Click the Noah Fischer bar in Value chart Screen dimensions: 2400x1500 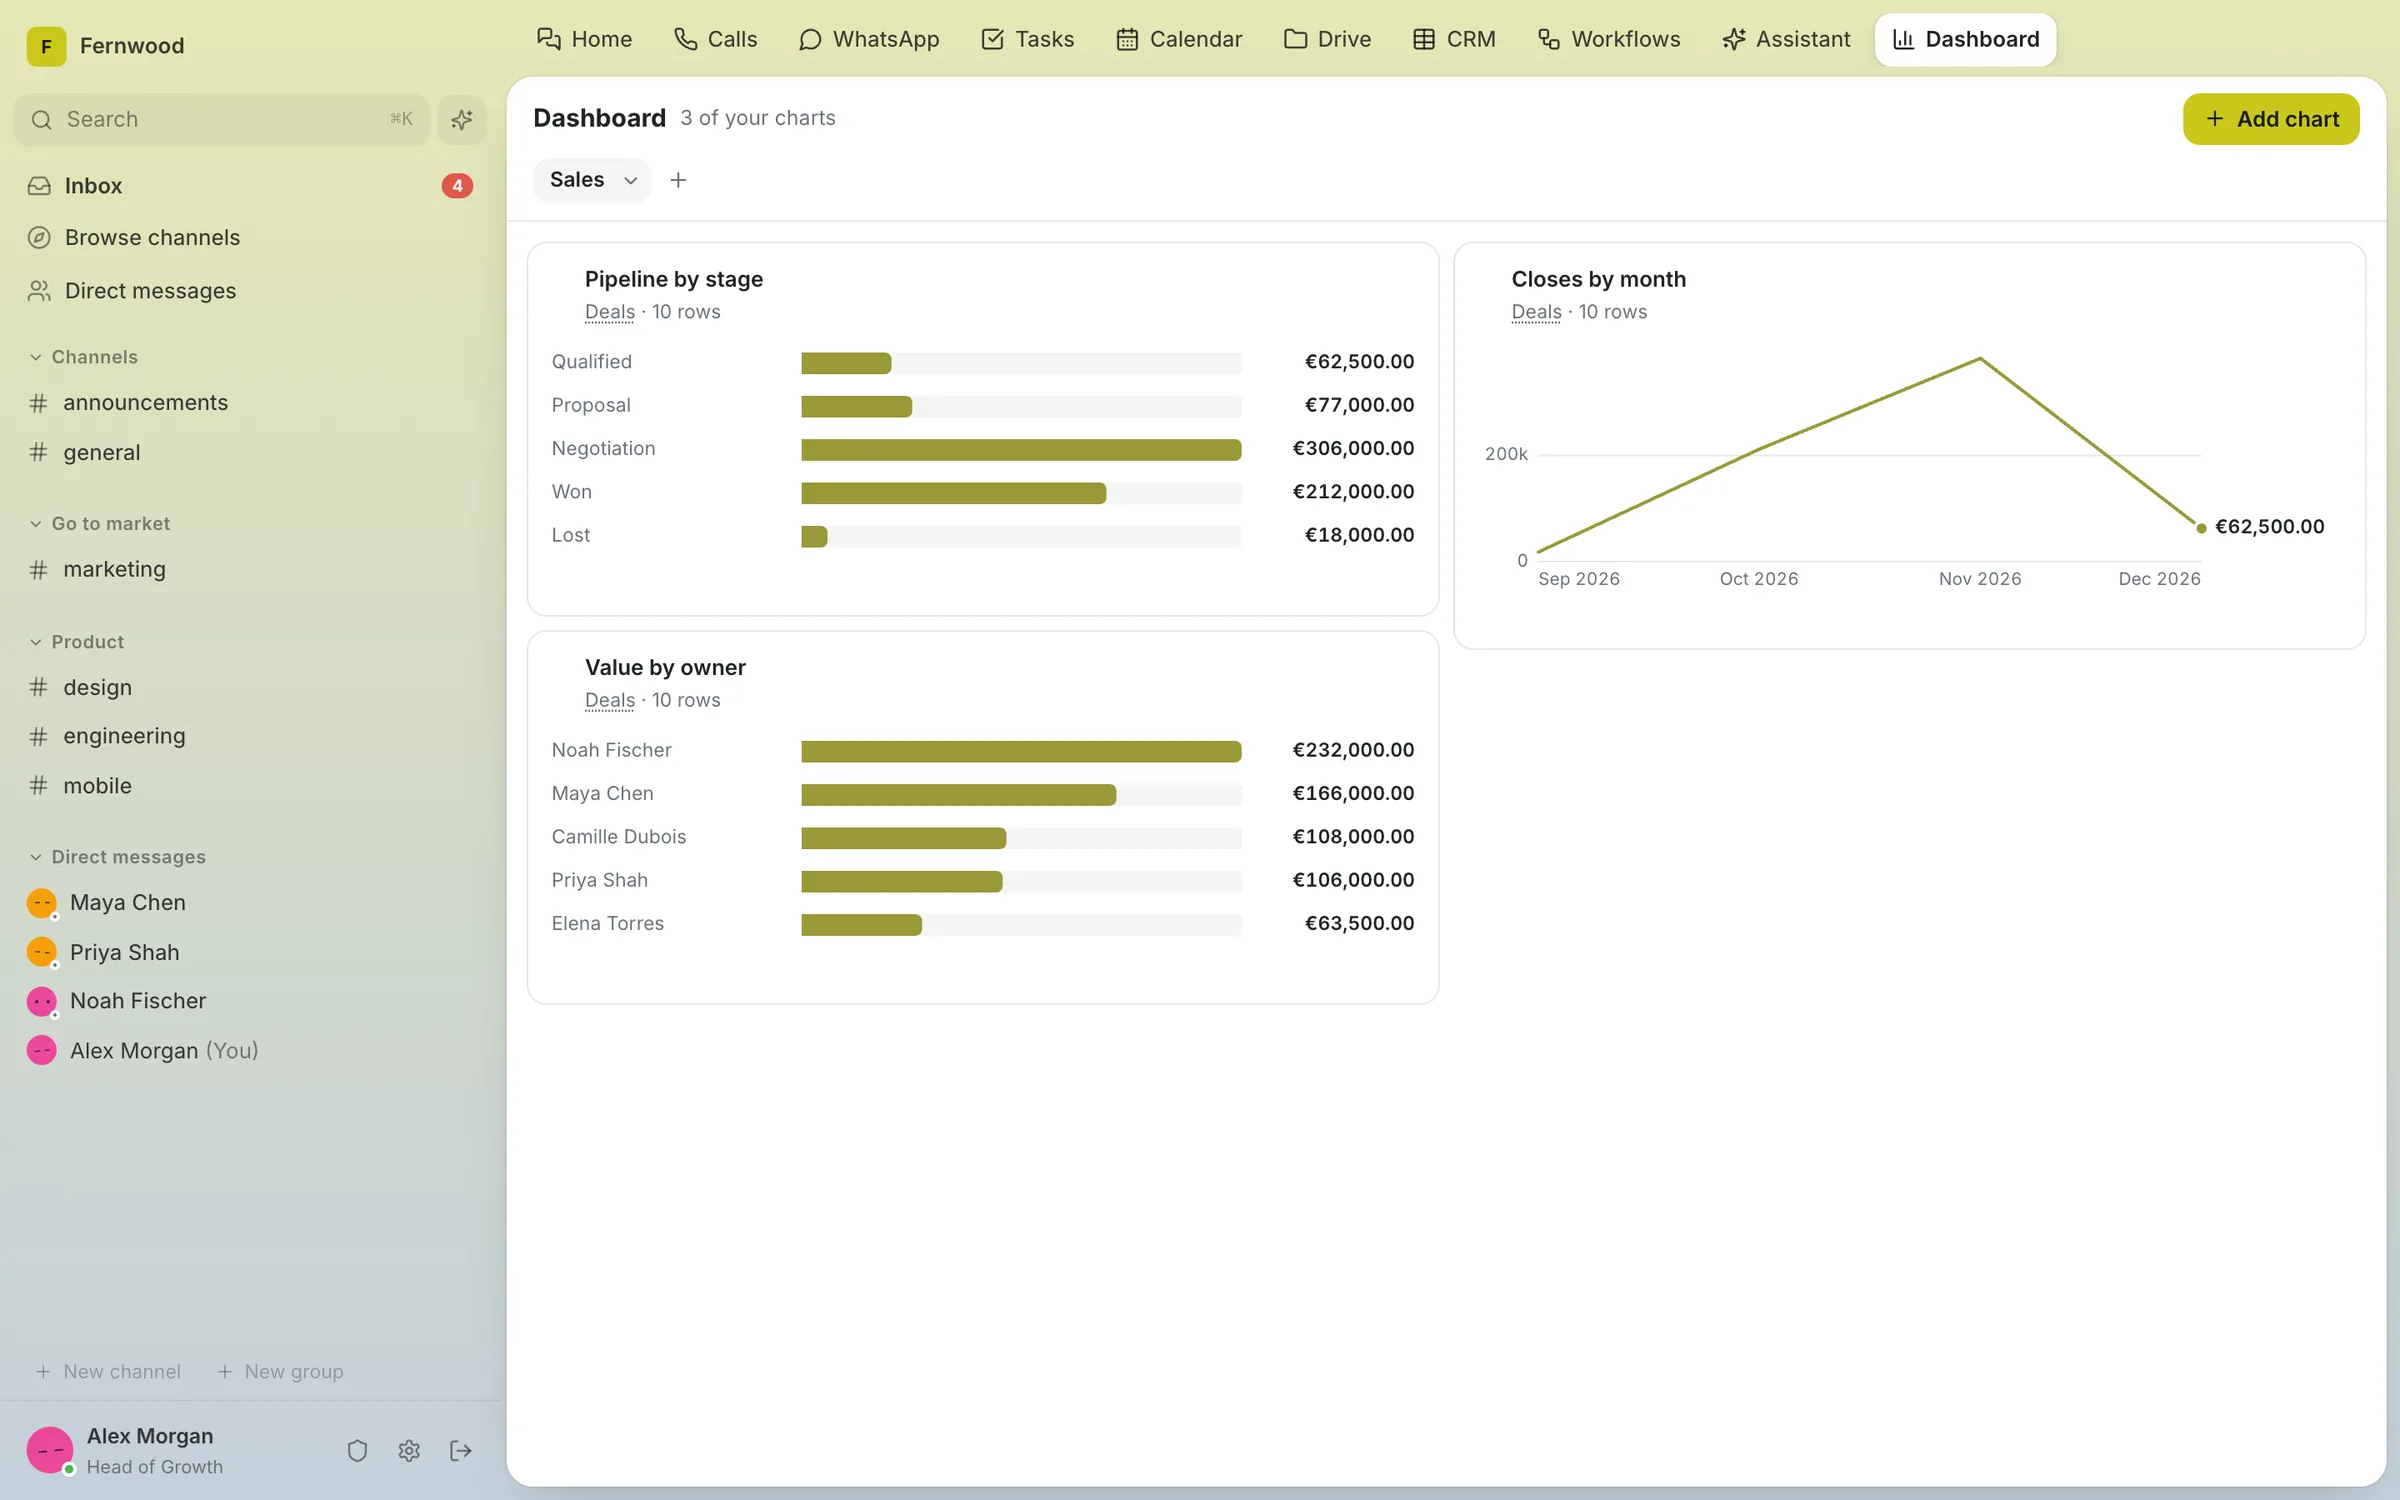[x=1021, y=751]
